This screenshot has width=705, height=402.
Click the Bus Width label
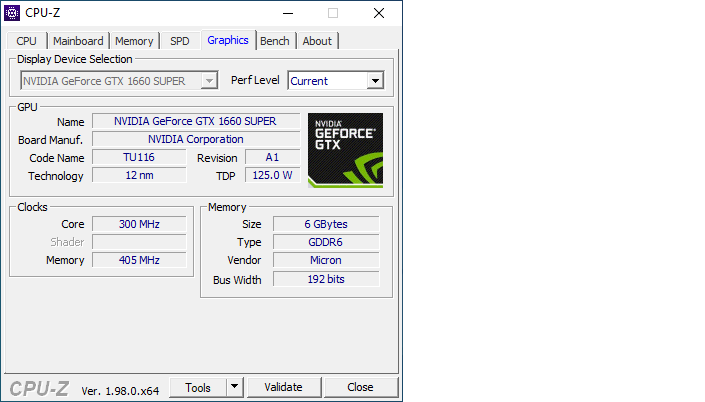[237, 280]
